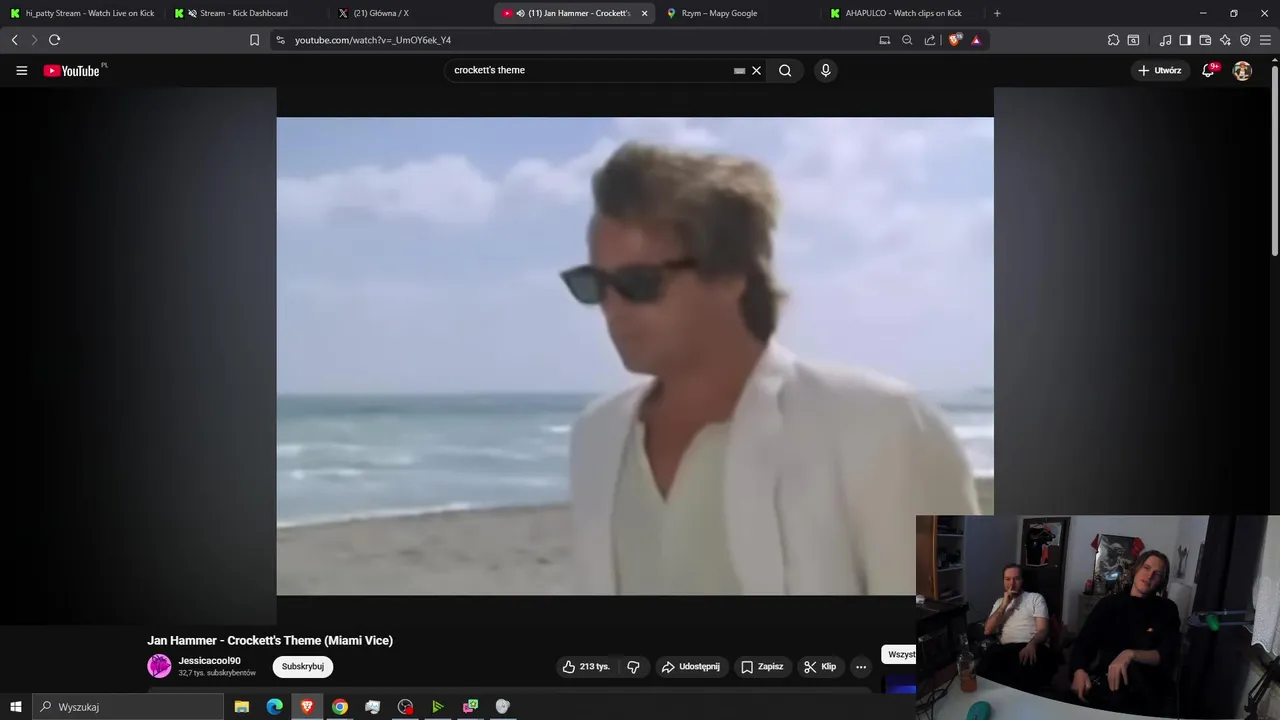Focus the YouTube search field
1280x720 pixels.
(590, 70)
